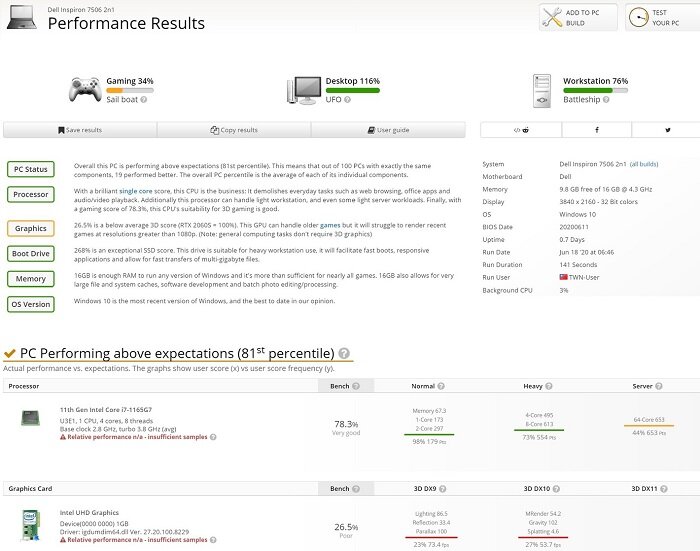Click the 27% 53.7 fps DX10 score

coord(543,545)
